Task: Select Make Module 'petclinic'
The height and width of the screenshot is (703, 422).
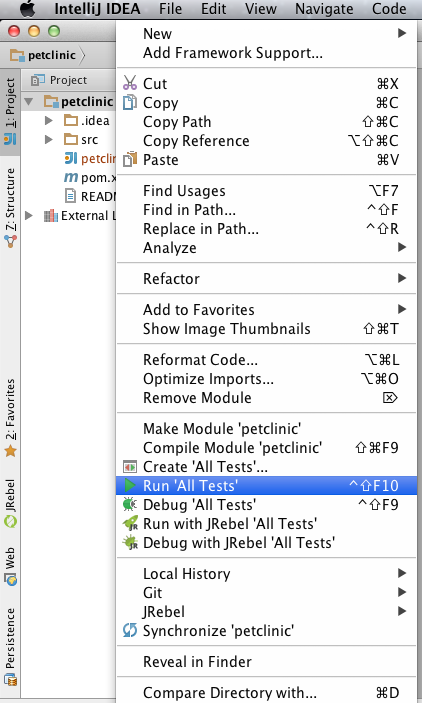Action: click(x=266, y=429)
